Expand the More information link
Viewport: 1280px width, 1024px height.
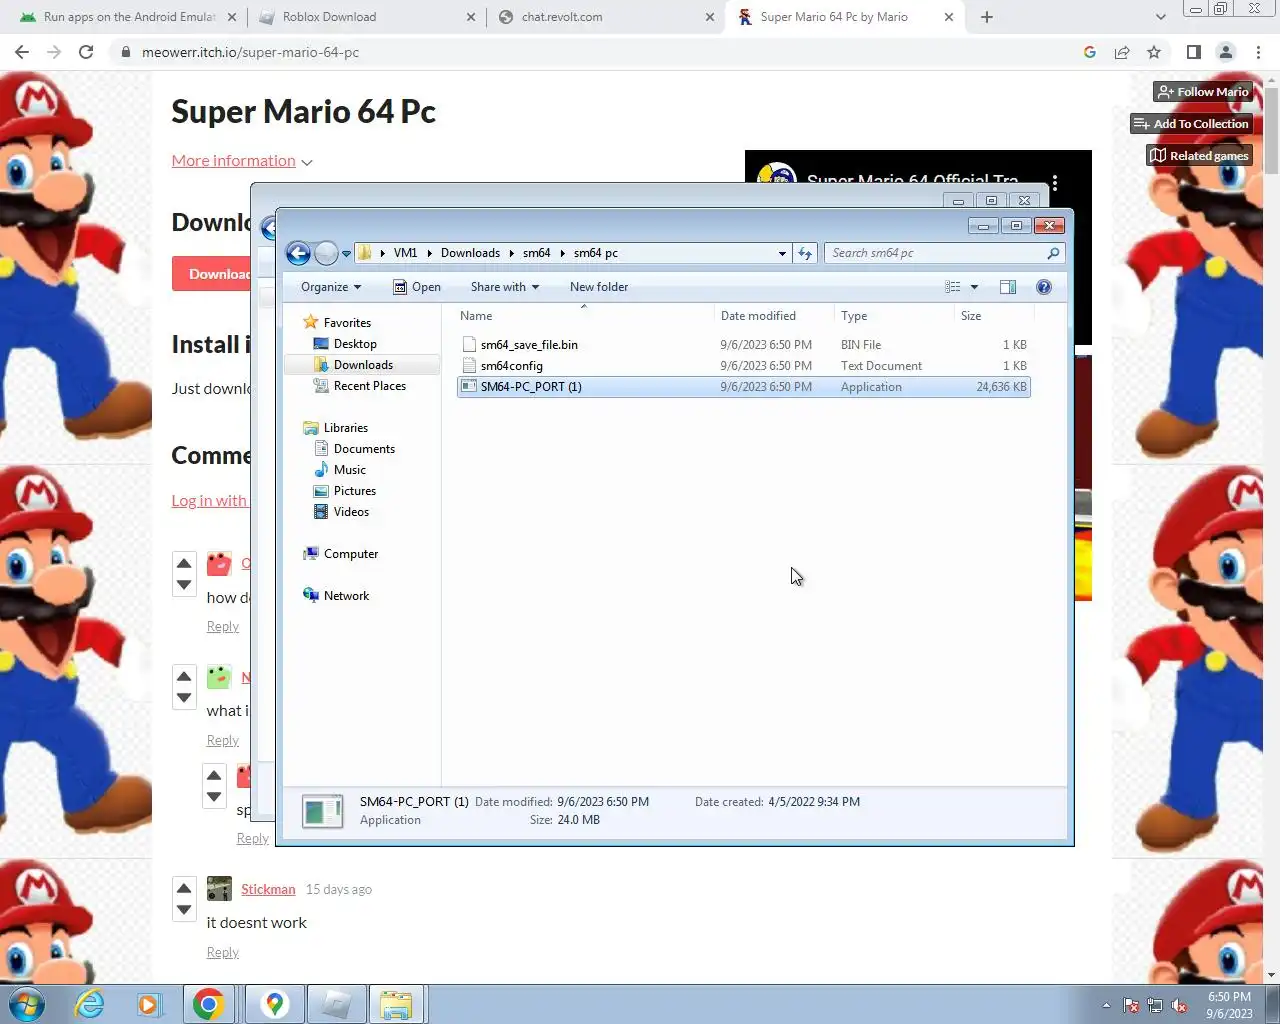pyautogui.click(x=241, y=161)
